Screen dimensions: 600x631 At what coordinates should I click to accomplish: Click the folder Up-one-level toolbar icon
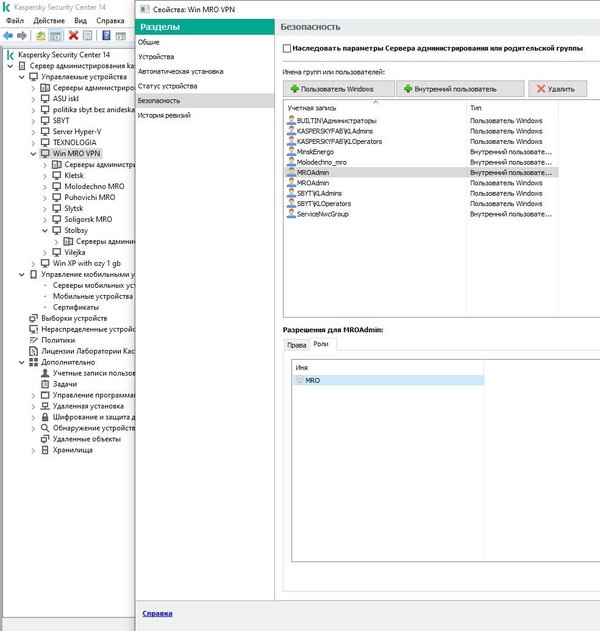(x=40, y=35)
